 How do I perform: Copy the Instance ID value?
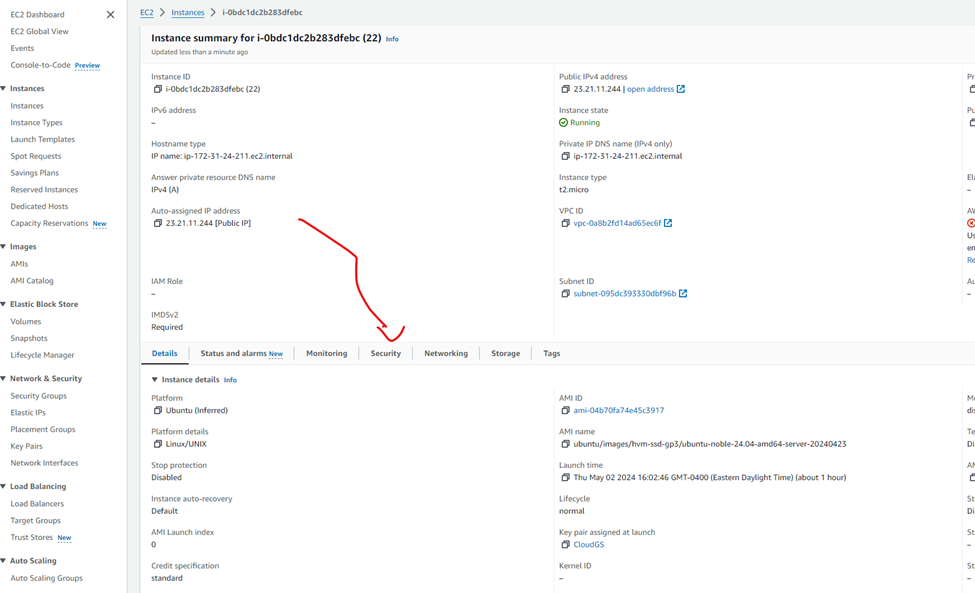pyautogui.click(x=158, y=89)
